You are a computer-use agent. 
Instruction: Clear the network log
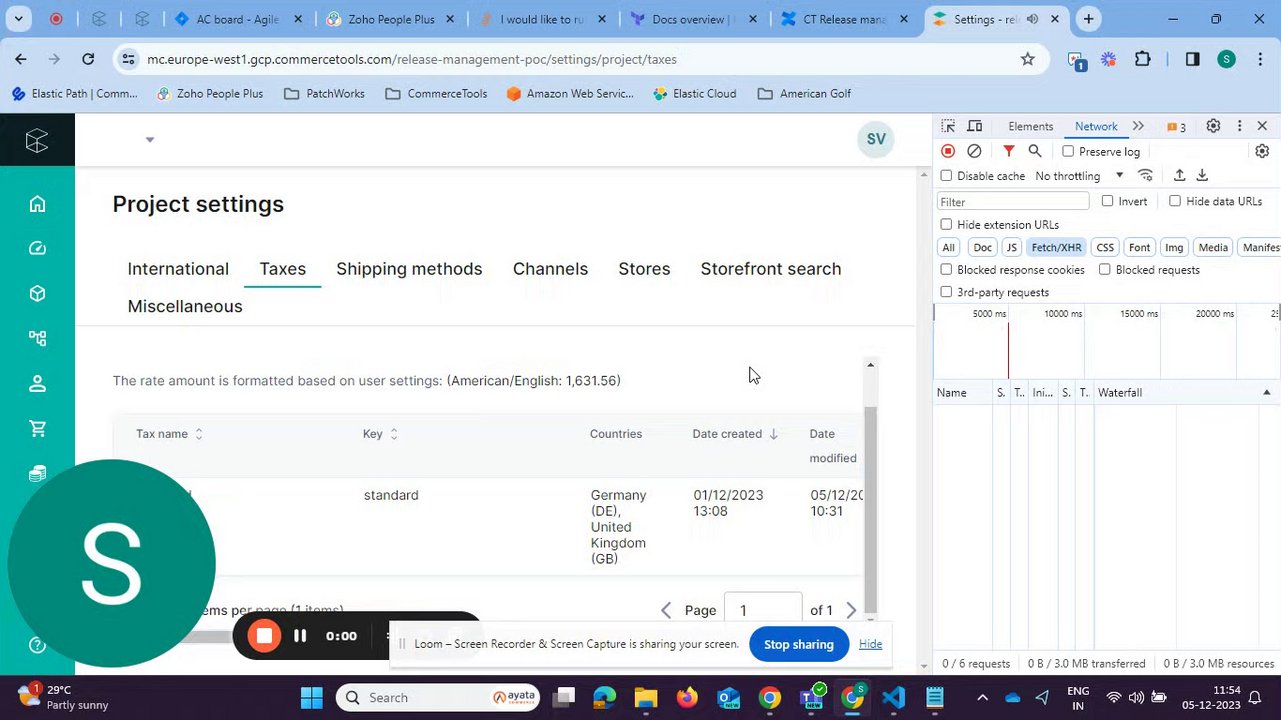pyautogui.click(x=974, y=151)
